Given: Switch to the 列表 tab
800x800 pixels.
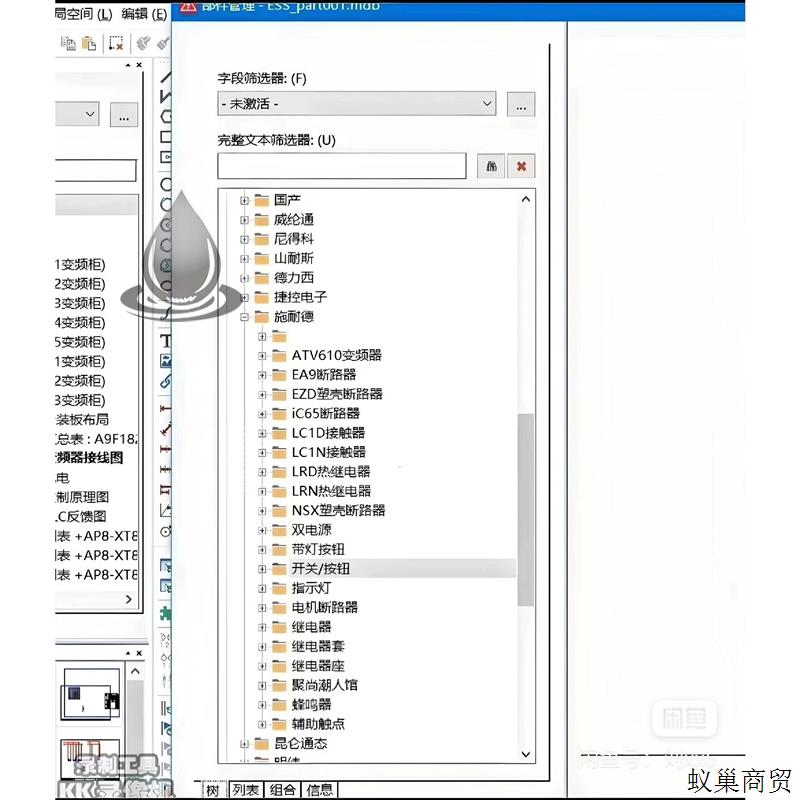Looking at the screenshot, I should 245,790.
